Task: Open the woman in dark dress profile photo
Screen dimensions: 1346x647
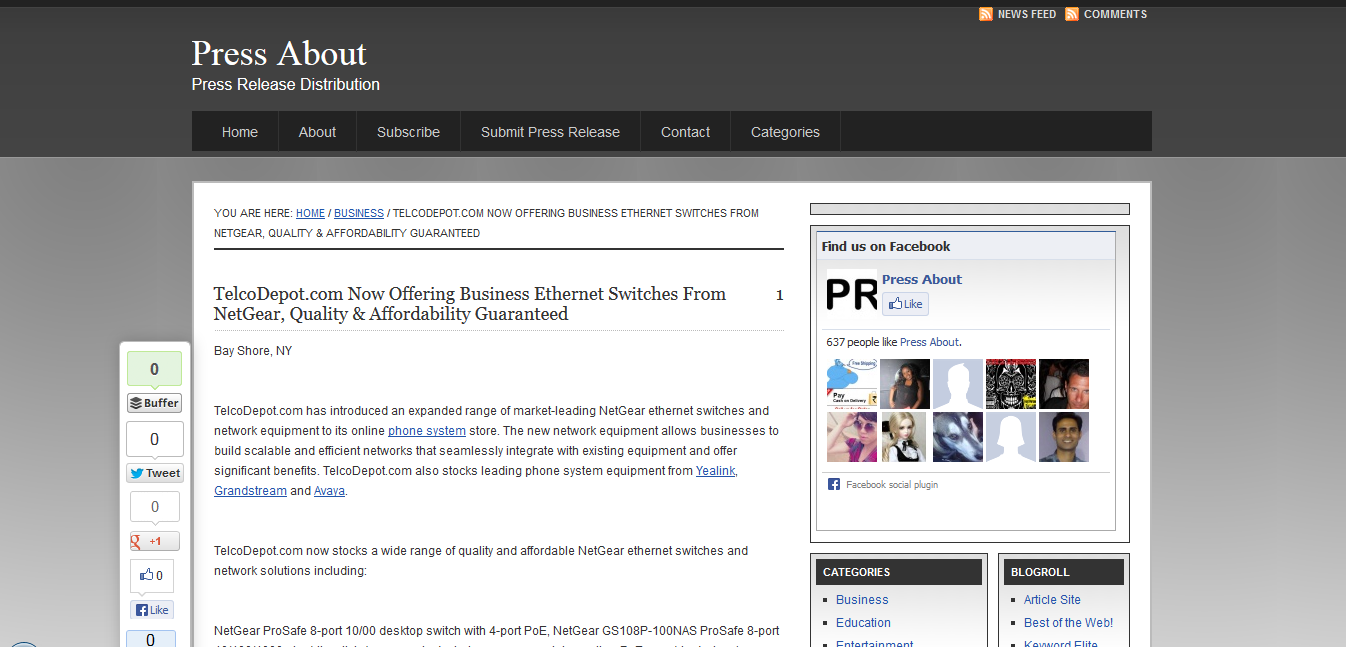Action: pyautogui.click(x=905, y=384)
